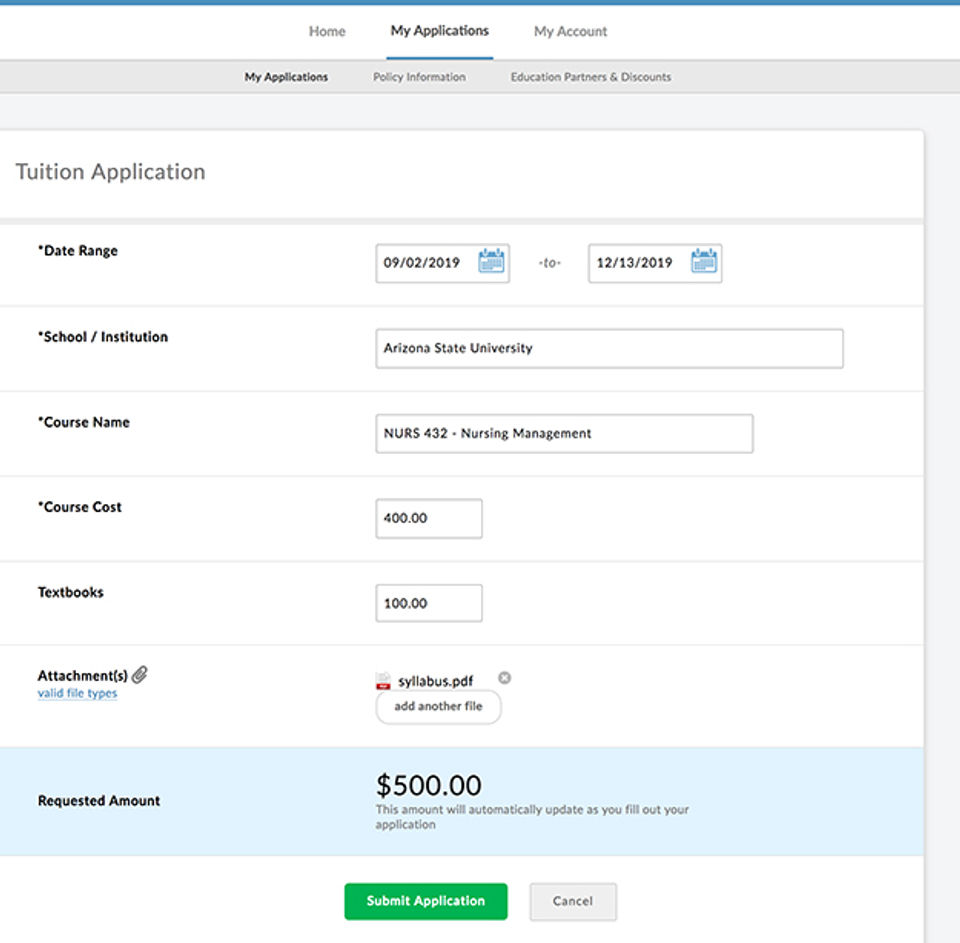
Task: Go to the Home tab
Action: [327, 31]
